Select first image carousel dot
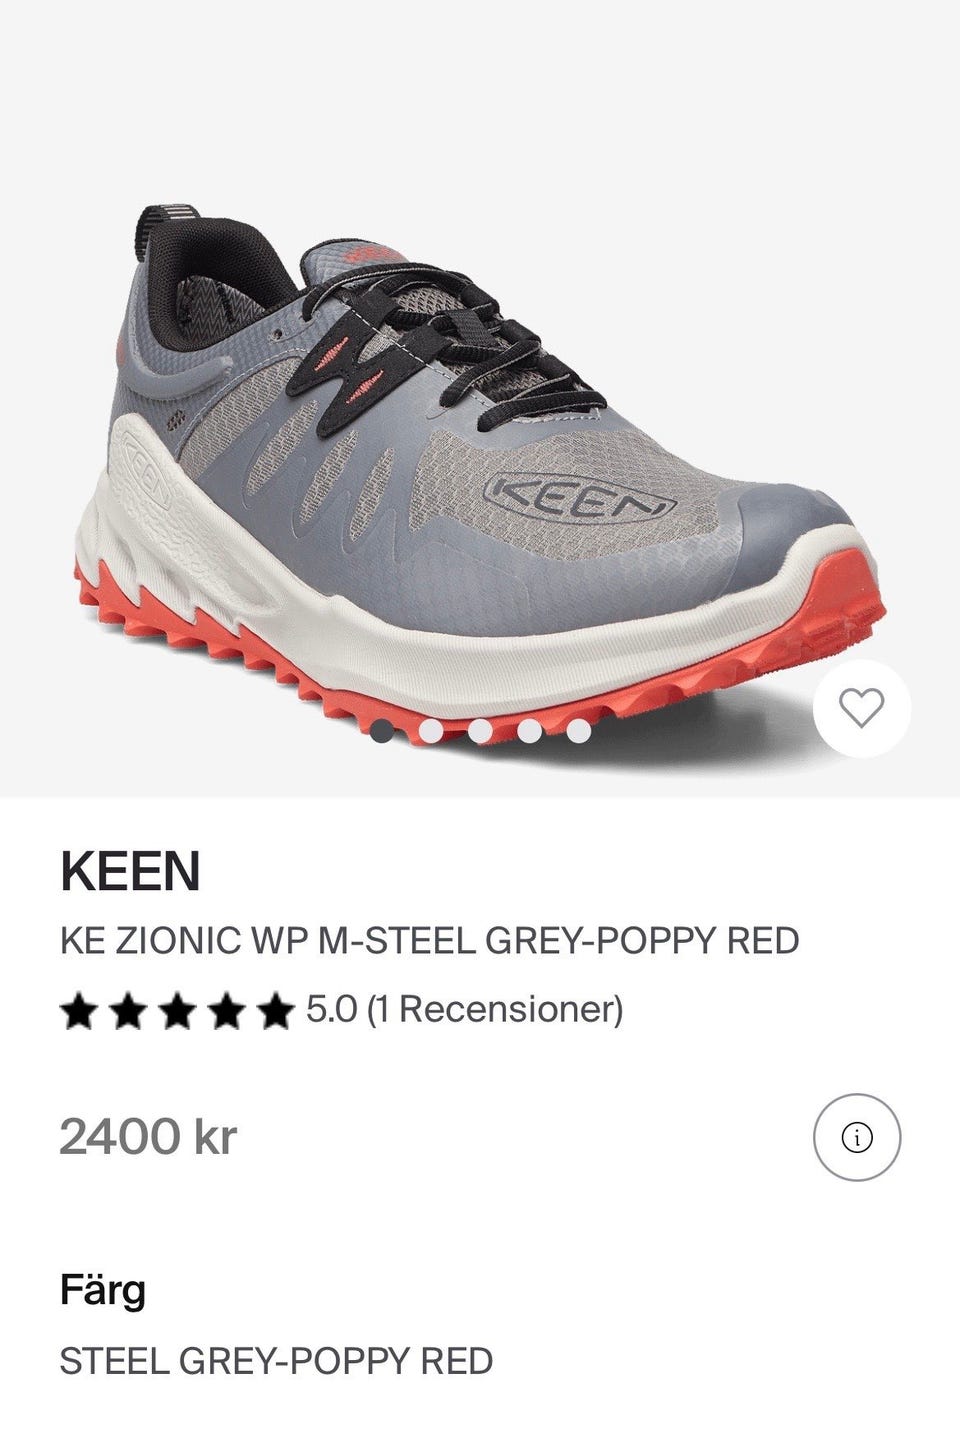Viewport: 960px width, 1429px height. (x=382, y=731)
